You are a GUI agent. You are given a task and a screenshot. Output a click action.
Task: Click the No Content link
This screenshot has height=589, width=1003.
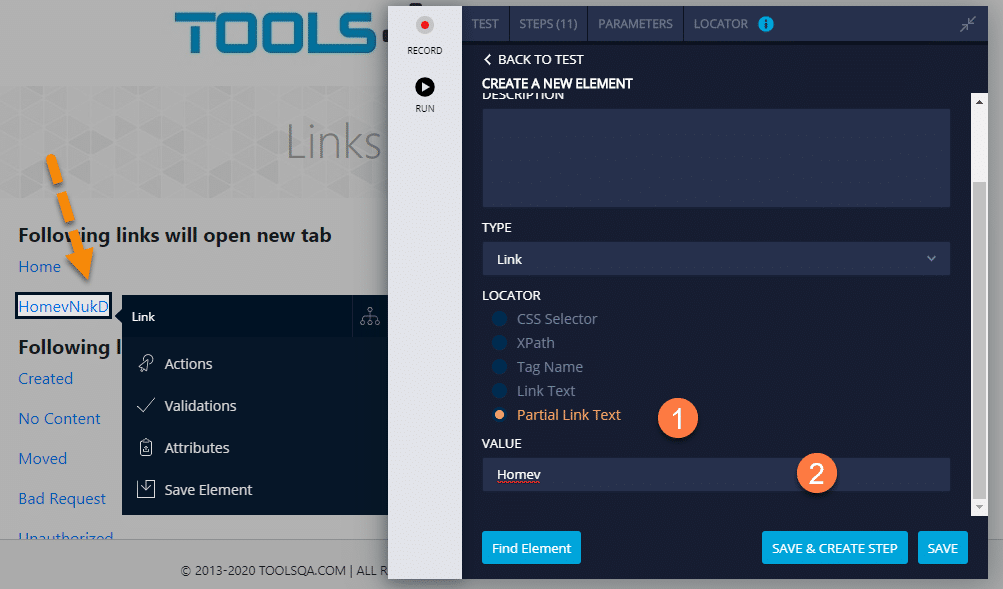59,418
